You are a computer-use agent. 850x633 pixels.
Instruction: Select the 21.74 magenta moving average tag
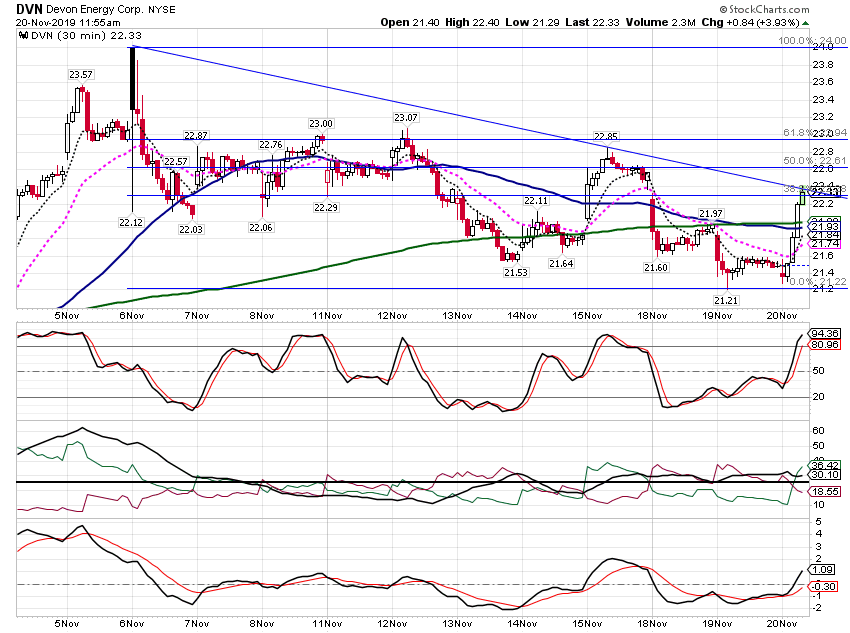click(825, 244)
